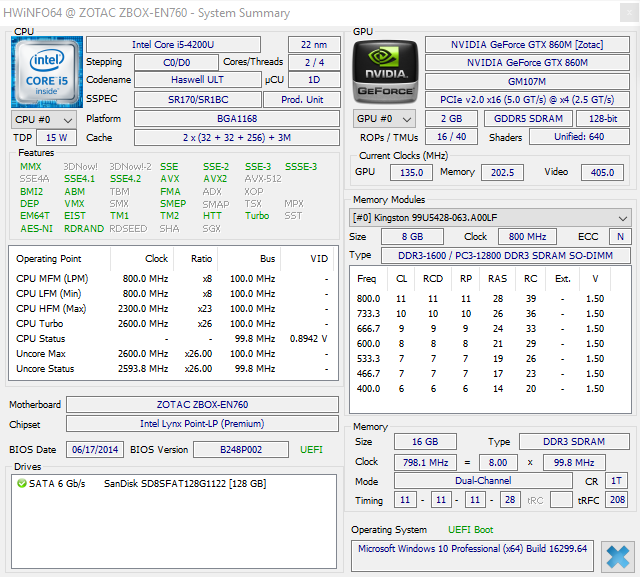
Task: Click the tRFC value 208
Action: [617, 499]
